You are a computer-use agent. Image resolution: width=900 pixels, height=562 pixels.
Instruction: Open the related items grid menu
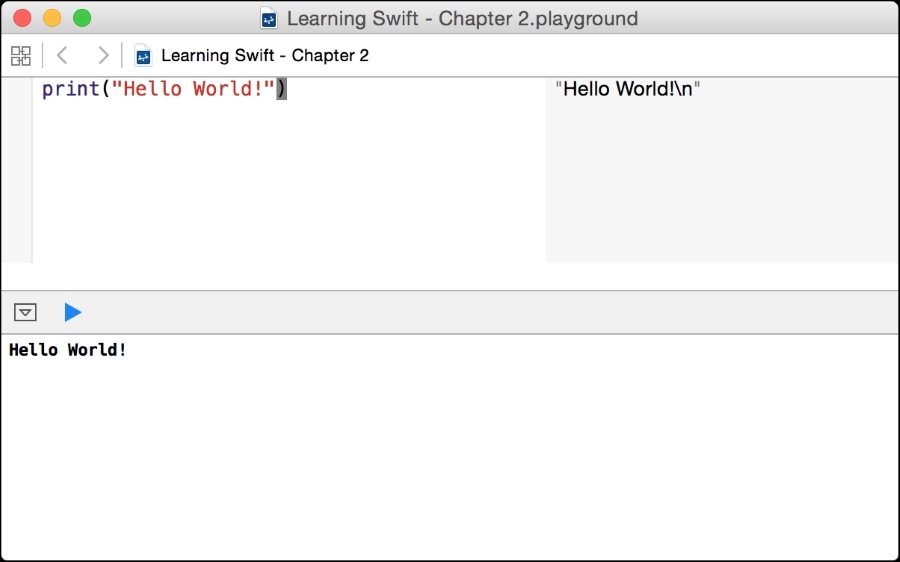pyautogui.click(x=21, y=56)
